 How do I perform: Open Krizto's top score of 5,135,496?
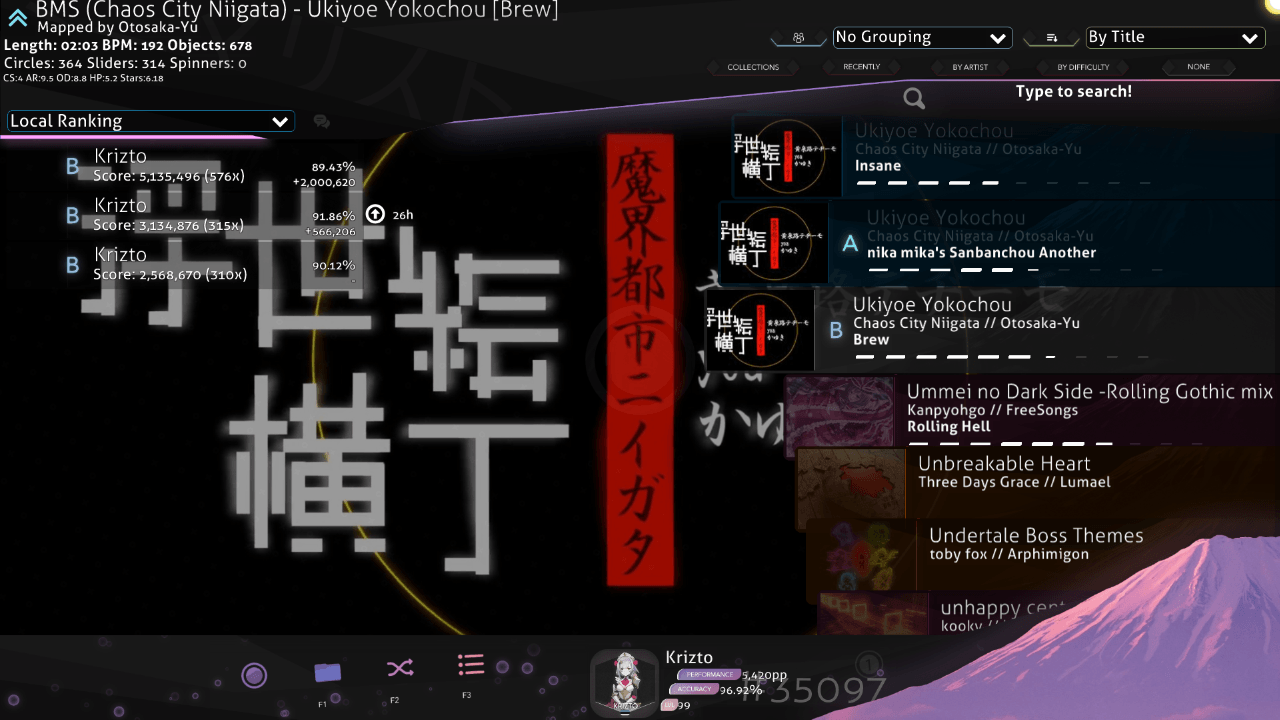[170, 166]
